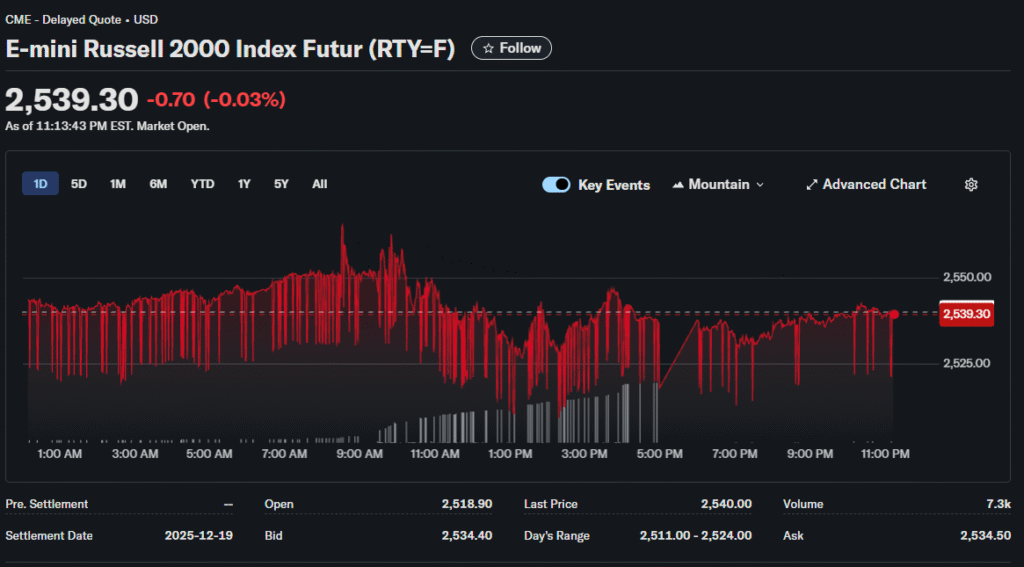Click the star icon on the Follow button
1024x567 pixels.
[489, 48]
